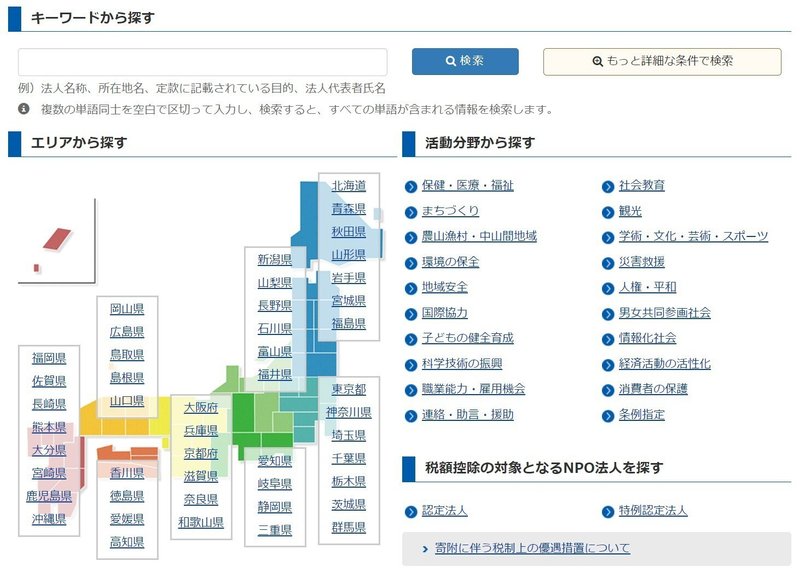Click arrow icon next to 条例指定
800x578 pixels.
(608, 416)
